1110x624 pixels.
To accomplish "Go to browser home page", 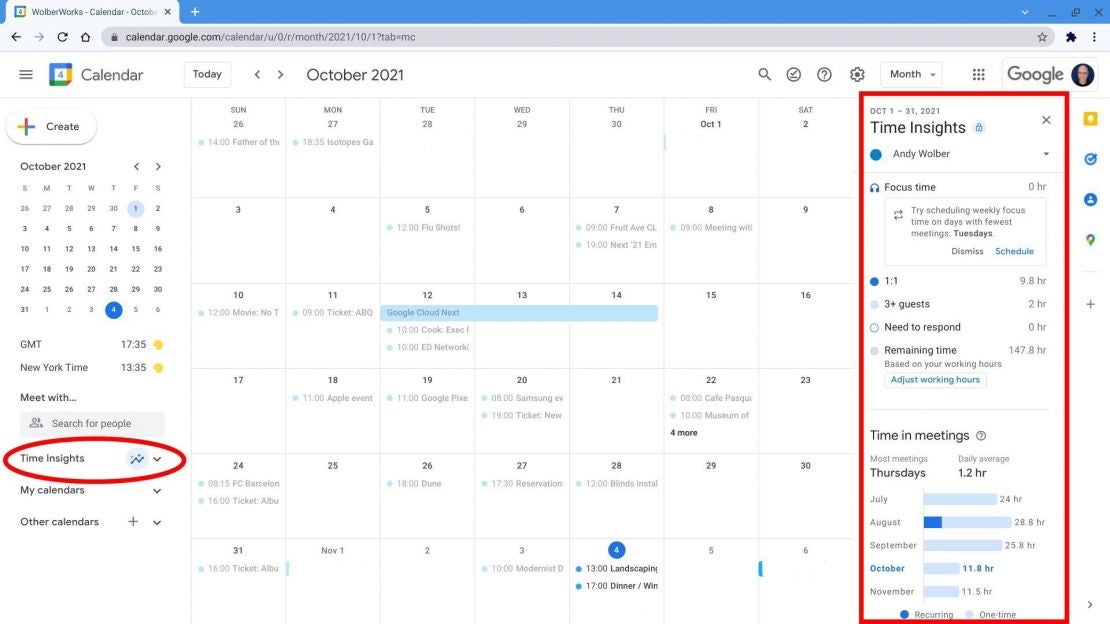I will (x=86, y=37).
